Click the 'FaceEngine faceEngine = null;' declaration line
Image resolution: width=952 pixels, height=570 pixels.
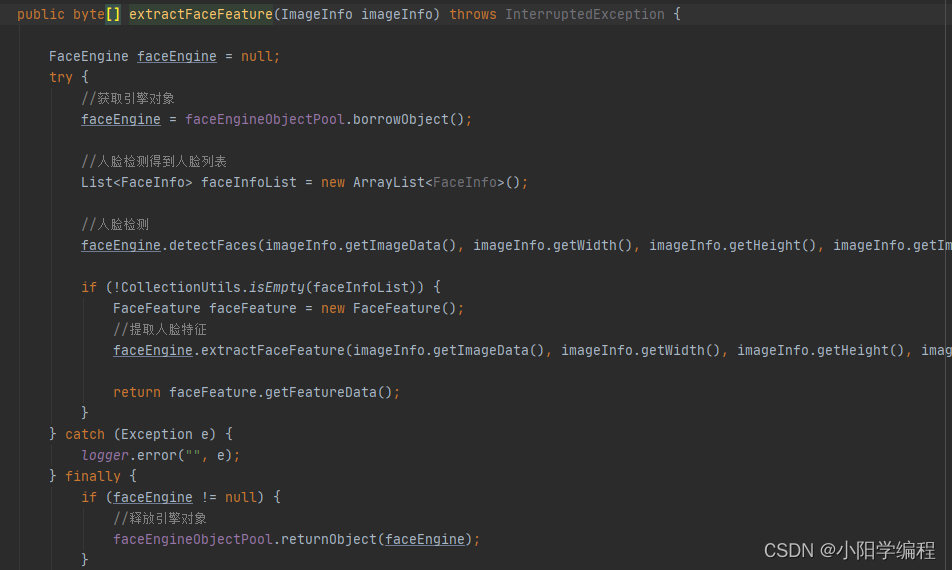click(x=164, y=56)
